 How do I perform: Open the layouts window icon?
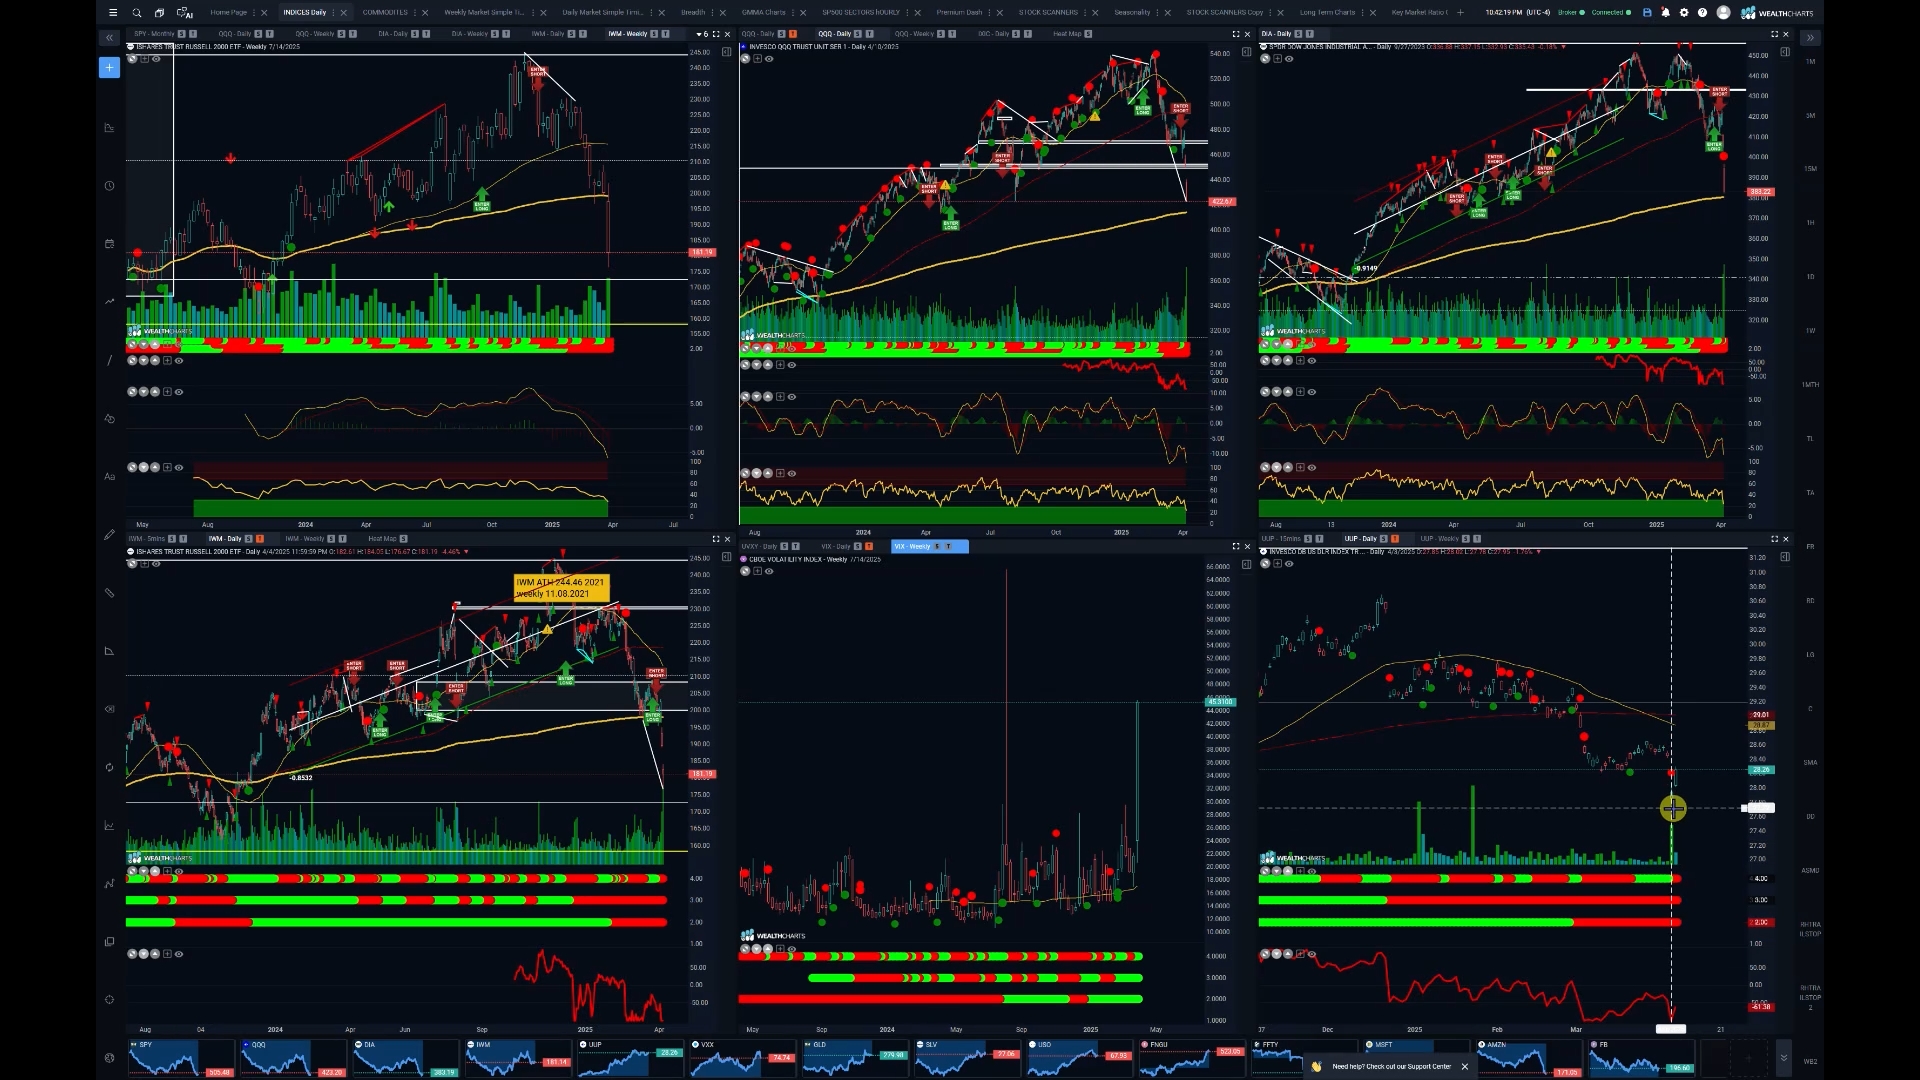coord(160,13)
